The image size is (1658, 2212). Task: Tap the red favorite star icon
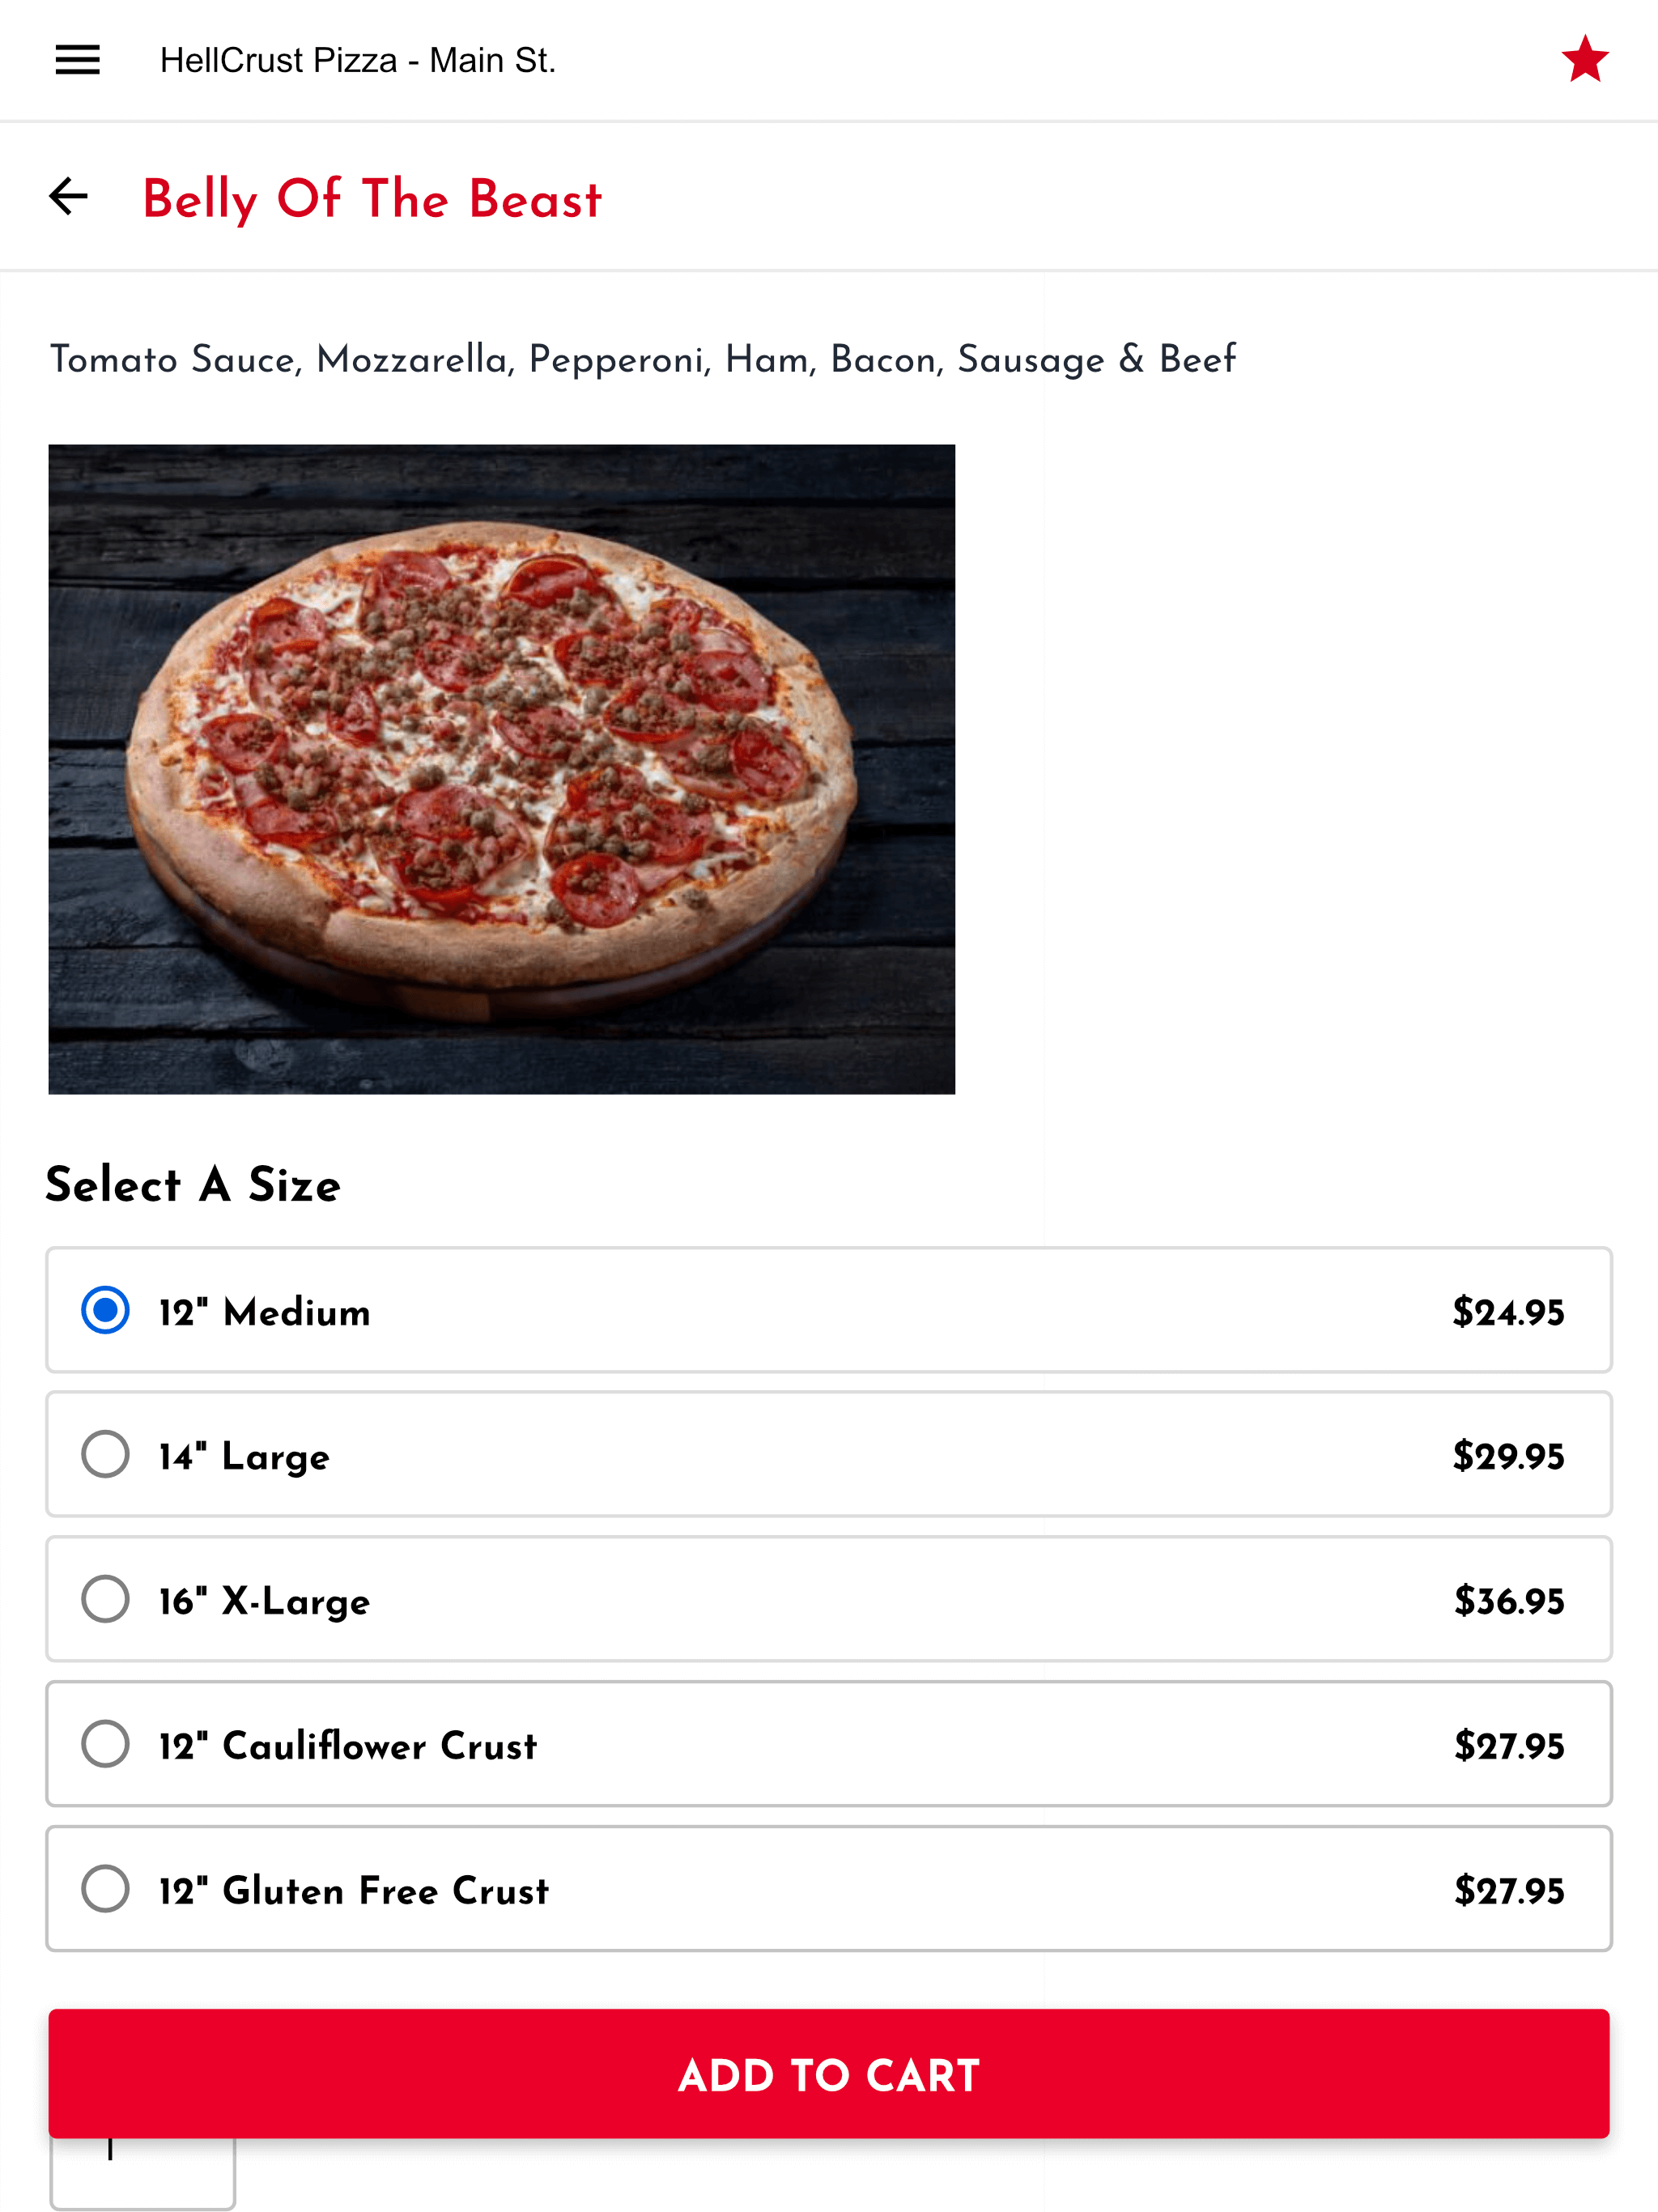pyautogui.click(x=1584, y=60)
